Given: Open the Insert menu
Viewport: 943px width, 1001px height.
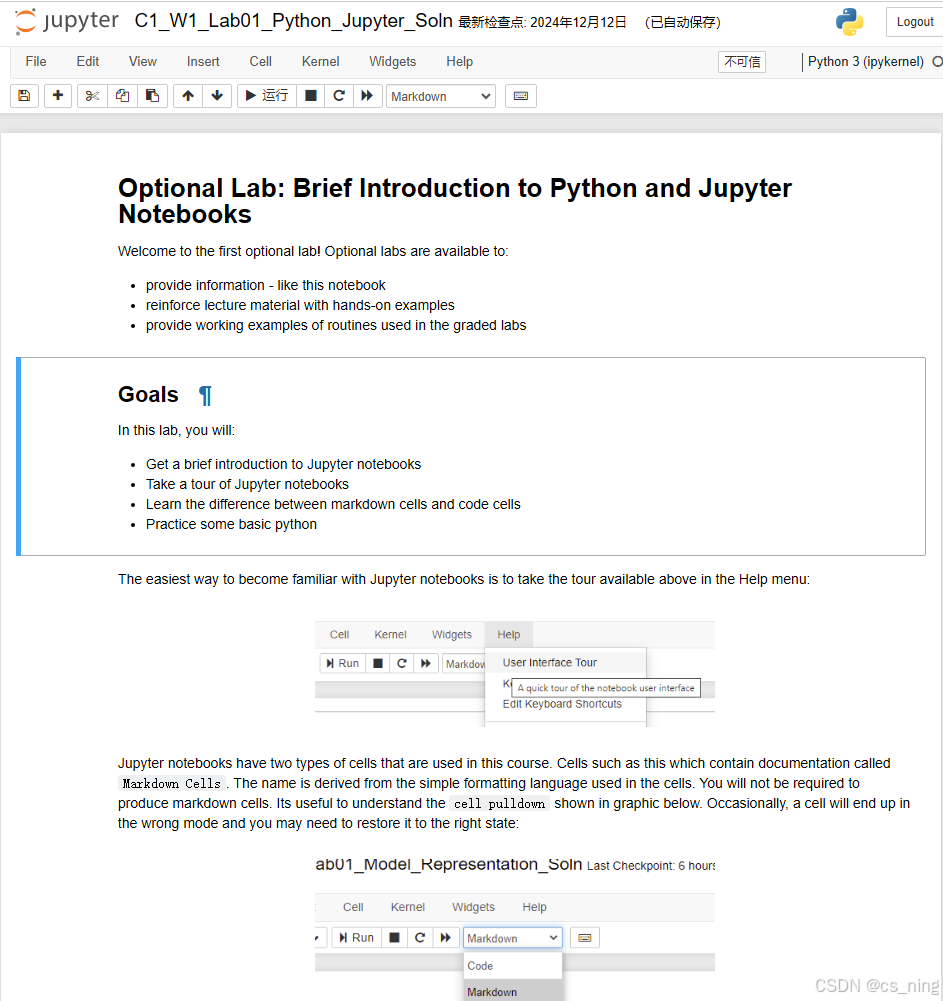Looking at the screenshot, I should coord(203,61).
